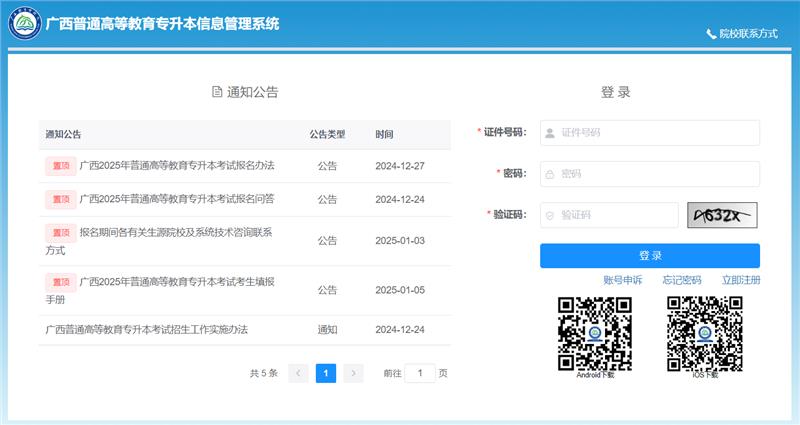Image resolution: width=800 pixels, height=425 pixels.
Task: Click the 通知 type cell in the last row
Action: point(327,330)
